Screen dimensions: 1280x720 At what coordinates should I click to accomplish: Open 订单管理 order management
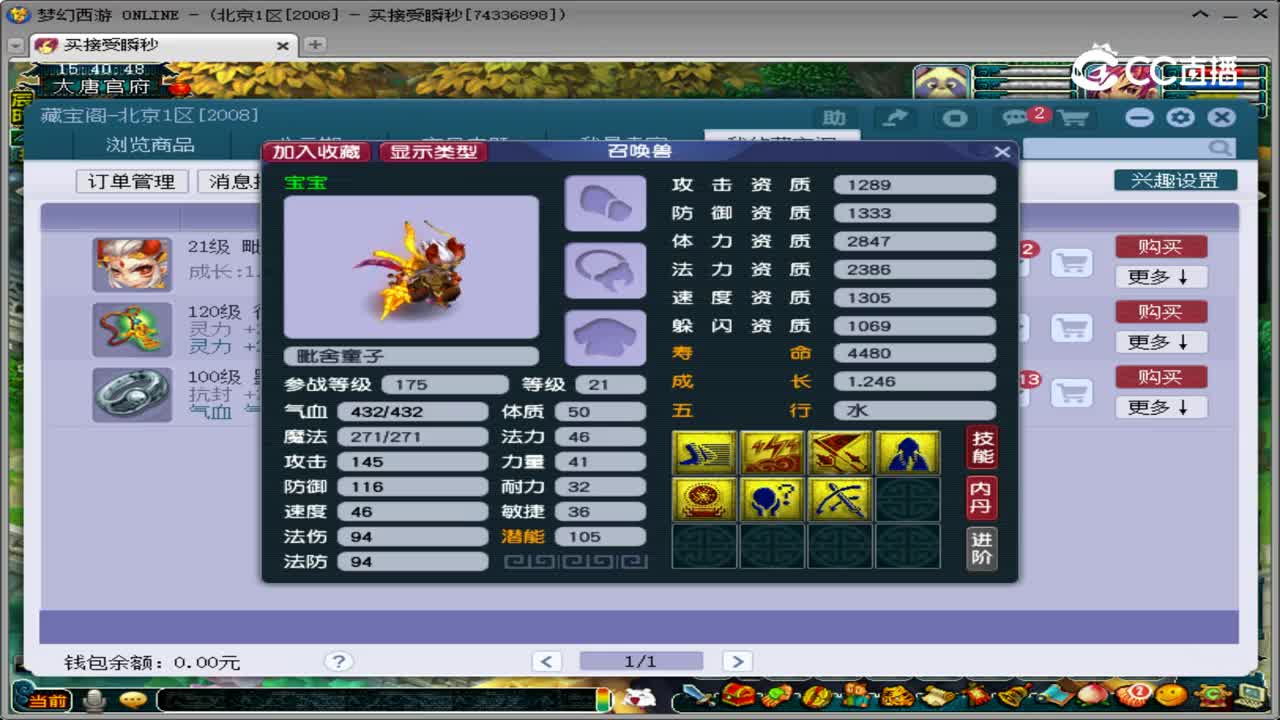[132, 181]
